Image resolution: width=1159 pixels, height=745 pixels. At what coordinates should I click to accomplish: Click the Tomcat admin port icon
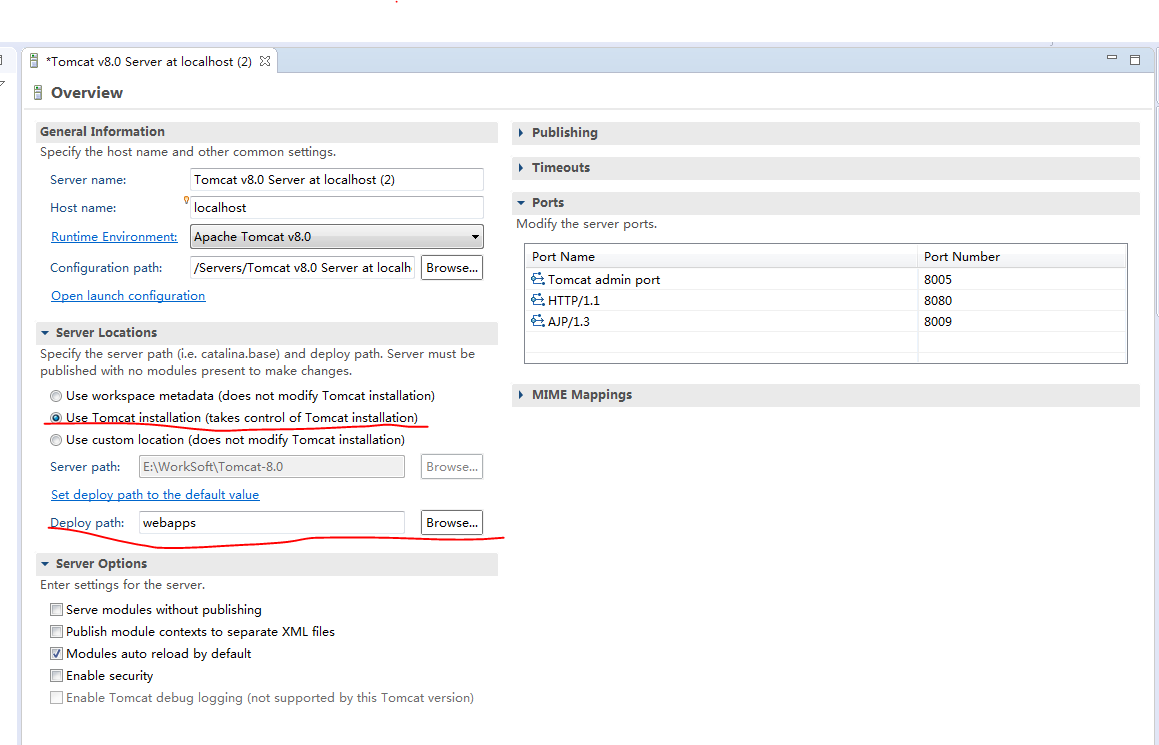(x=537, y=279)
